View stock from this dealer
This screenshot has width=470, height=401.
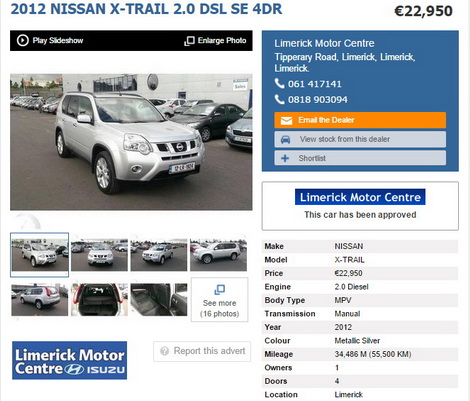point(360,139)
